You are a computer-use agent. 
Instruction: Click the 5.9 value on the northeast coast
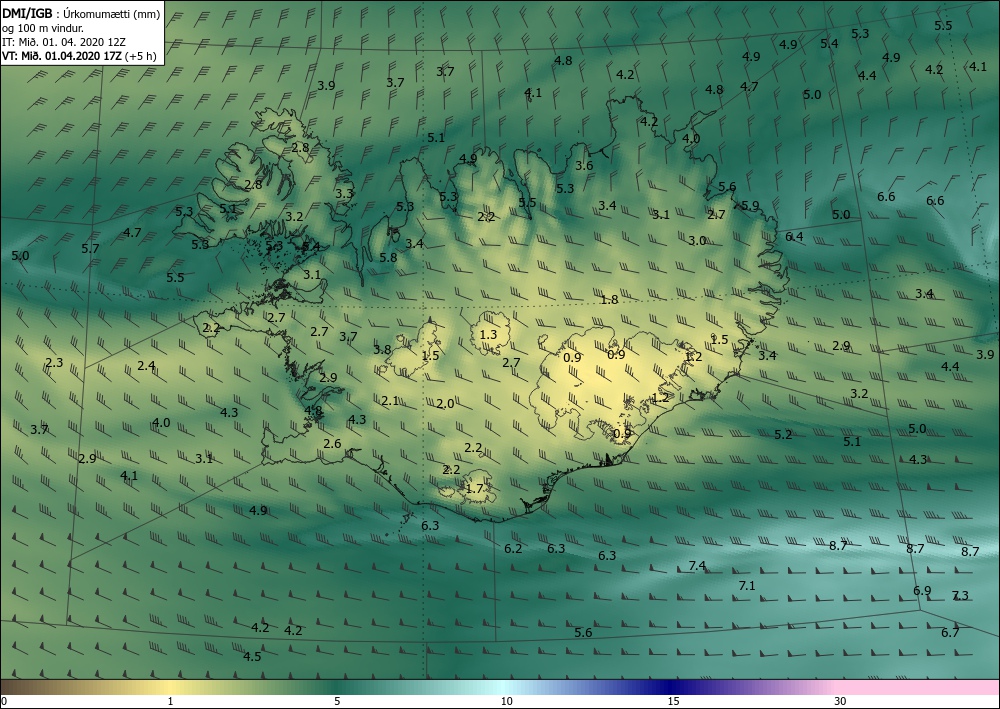click(x=750, y=206)
